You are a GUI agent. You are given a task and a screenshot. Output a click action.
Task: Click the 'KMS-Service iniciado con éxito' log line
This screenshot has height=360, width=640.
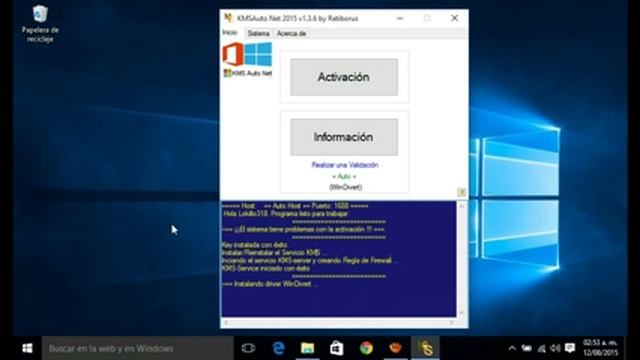(266, 269)
